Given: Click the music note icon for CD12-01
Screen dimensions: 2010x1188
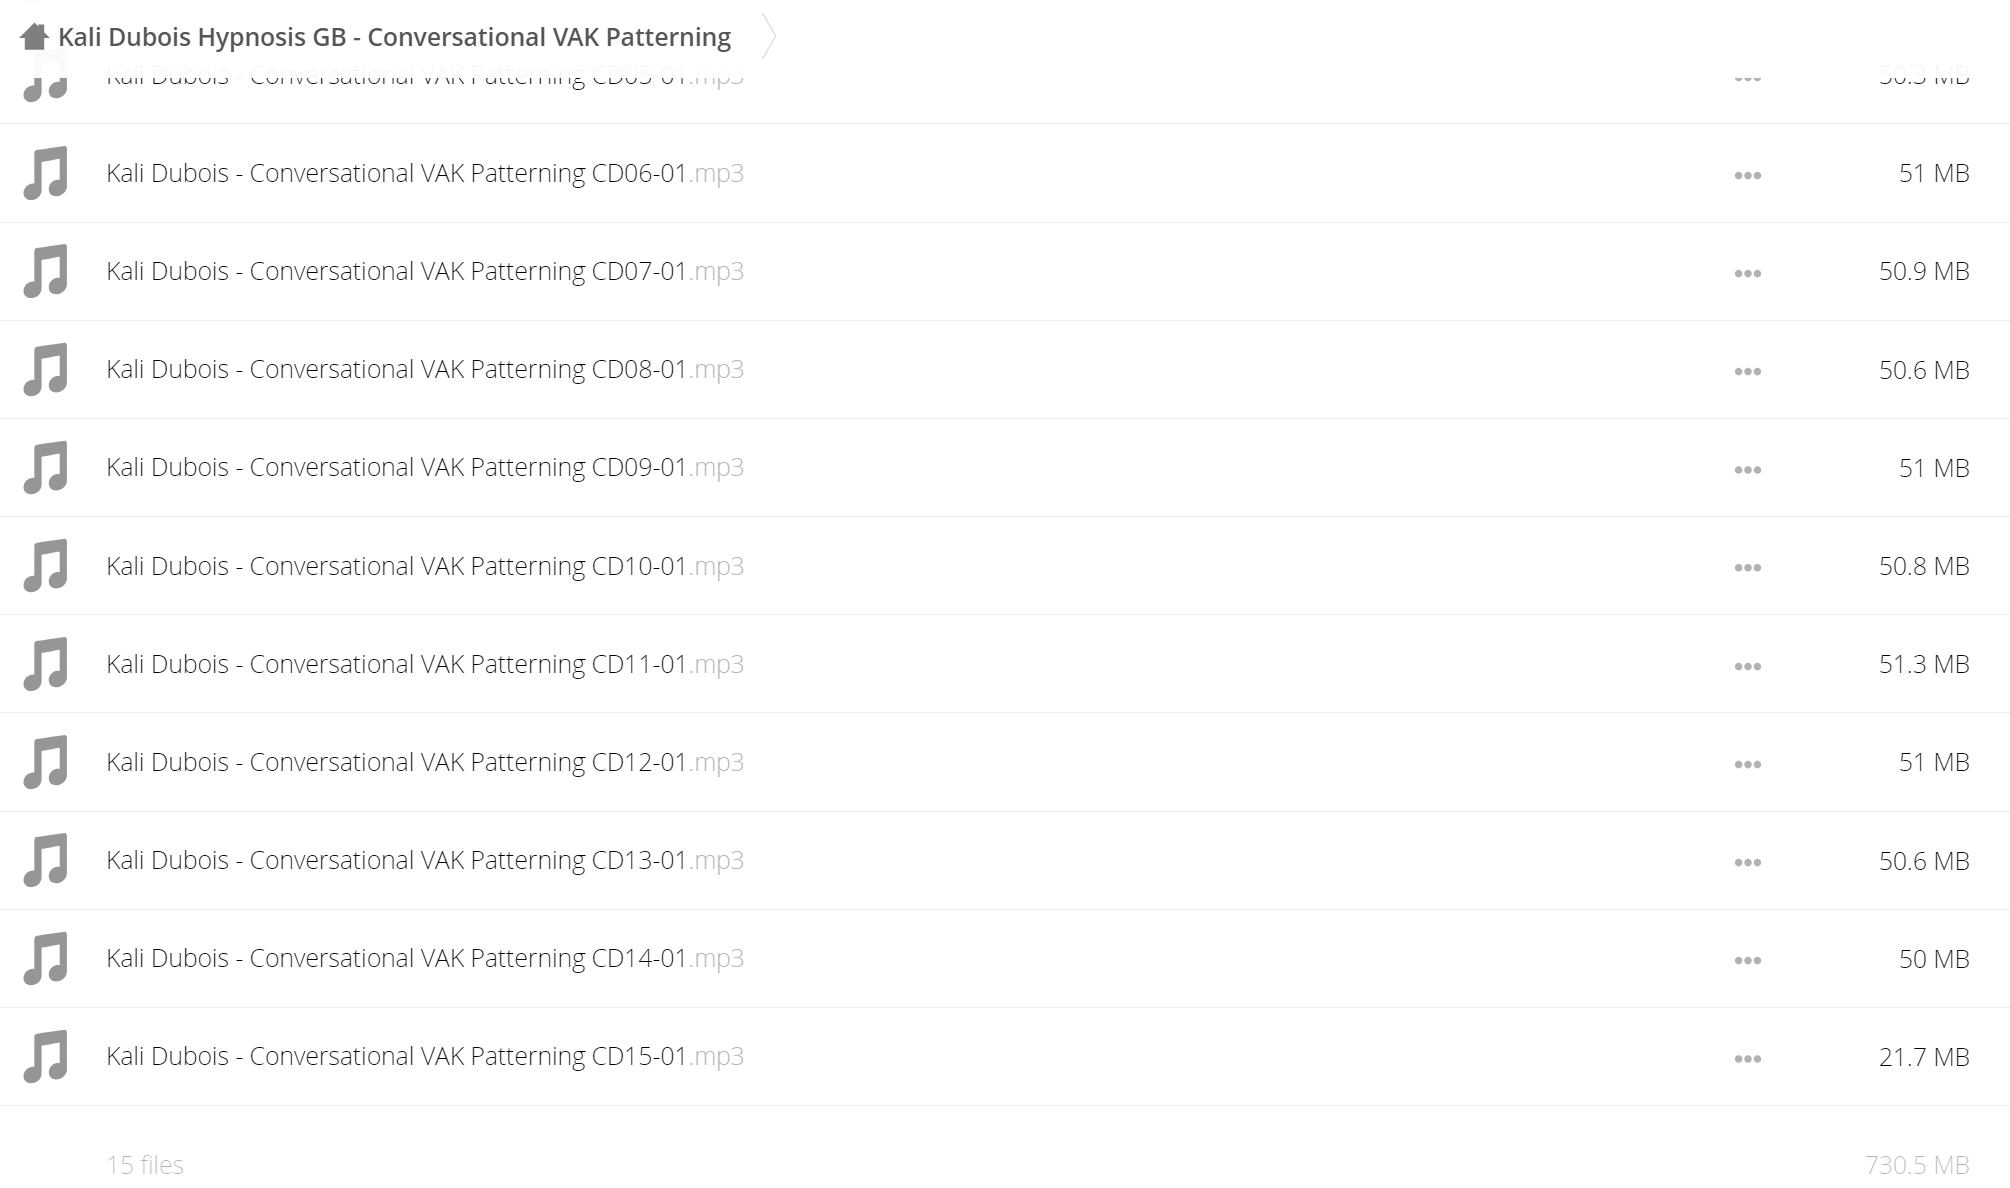Looking at the screenshot, I should pos(45,762).
